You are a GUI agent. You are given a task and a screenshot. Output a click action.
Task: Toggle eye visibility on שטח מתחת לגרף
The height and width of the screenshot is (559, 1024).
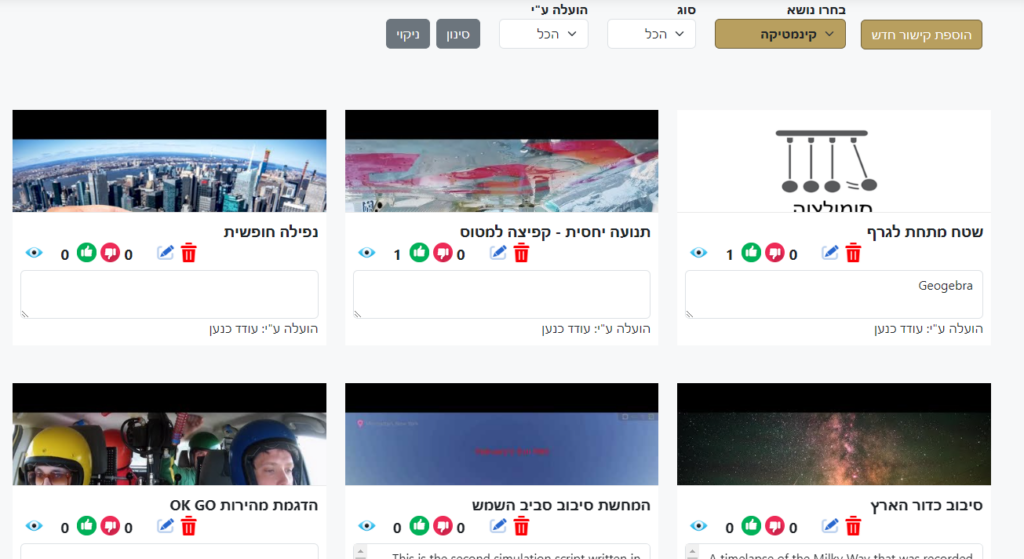698,253
